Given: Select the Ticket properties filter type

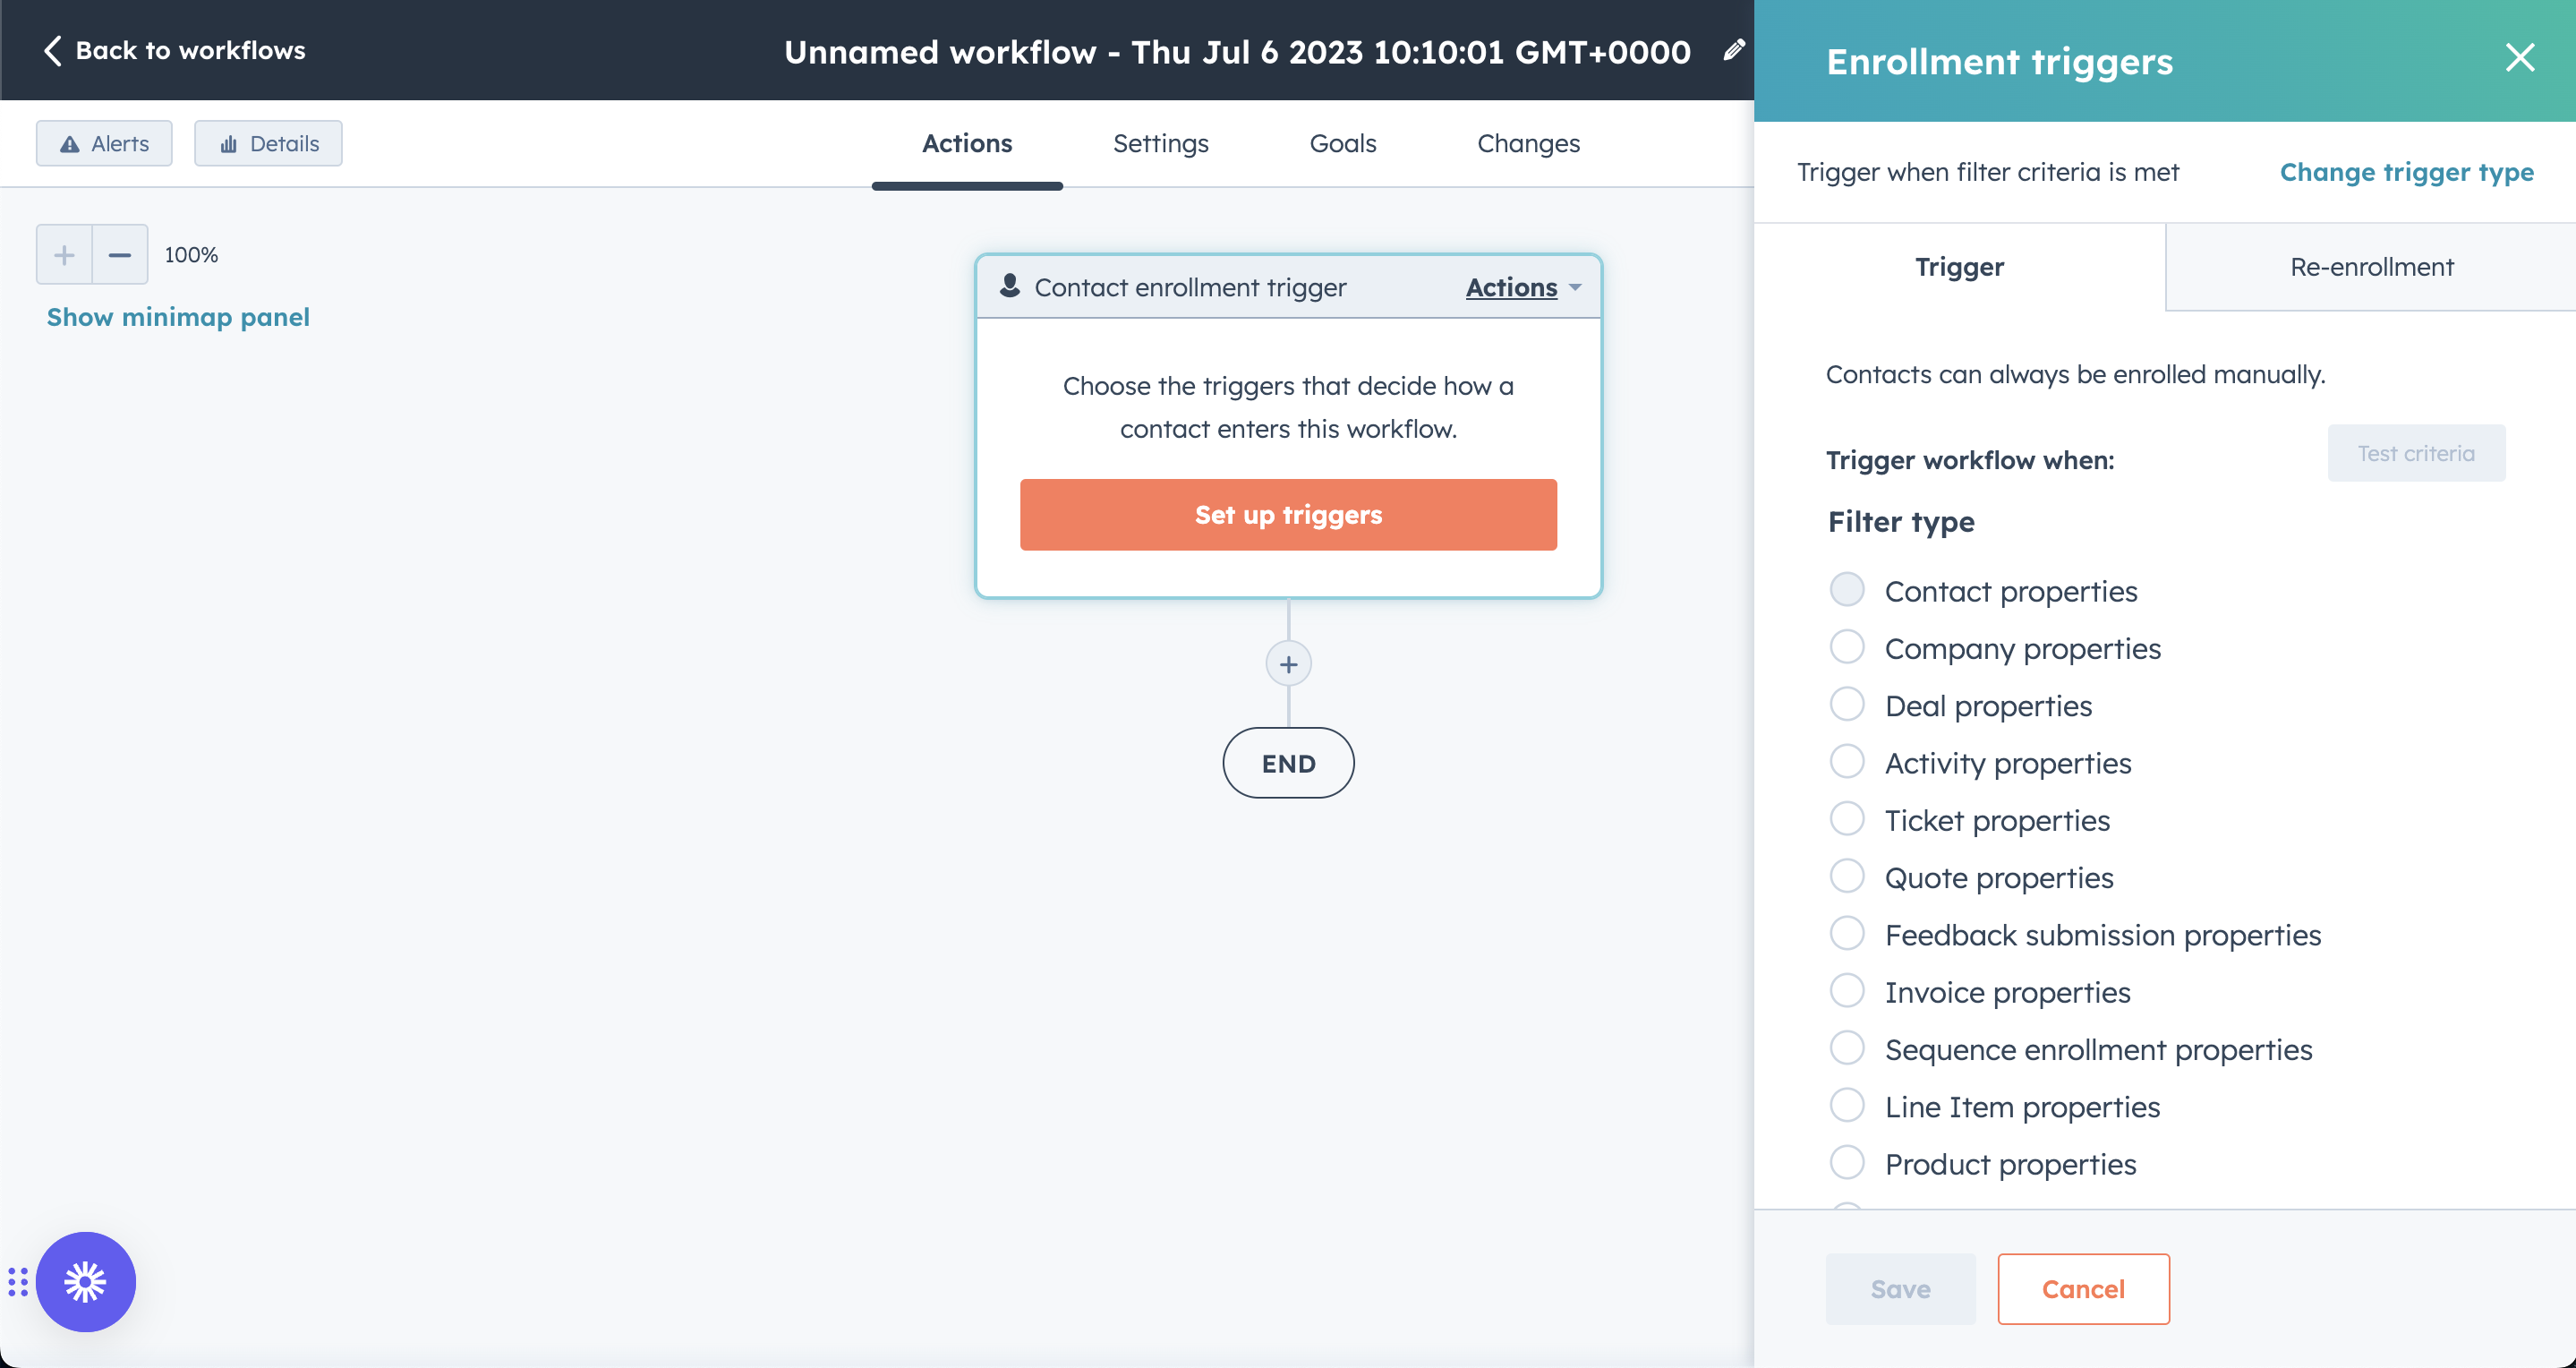Looking at the screenshot, I should tap(1847, 818).
